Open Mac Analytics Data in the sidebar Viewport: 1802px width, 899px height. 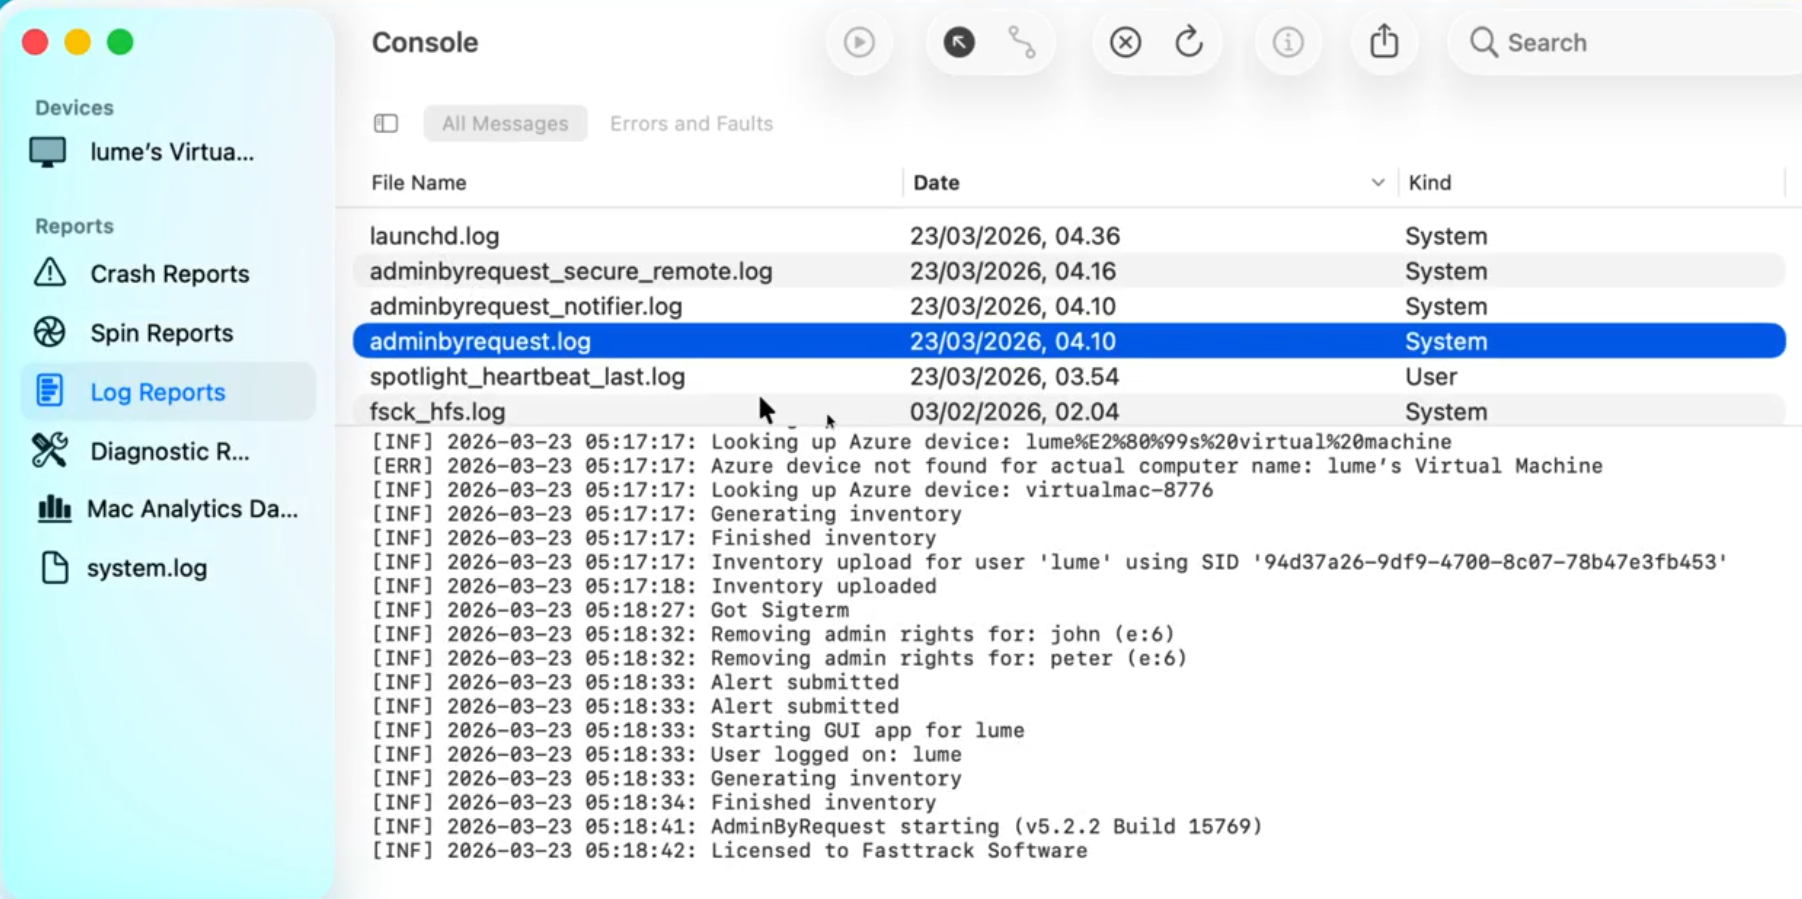pyautogui.click(x=168, y=509)
